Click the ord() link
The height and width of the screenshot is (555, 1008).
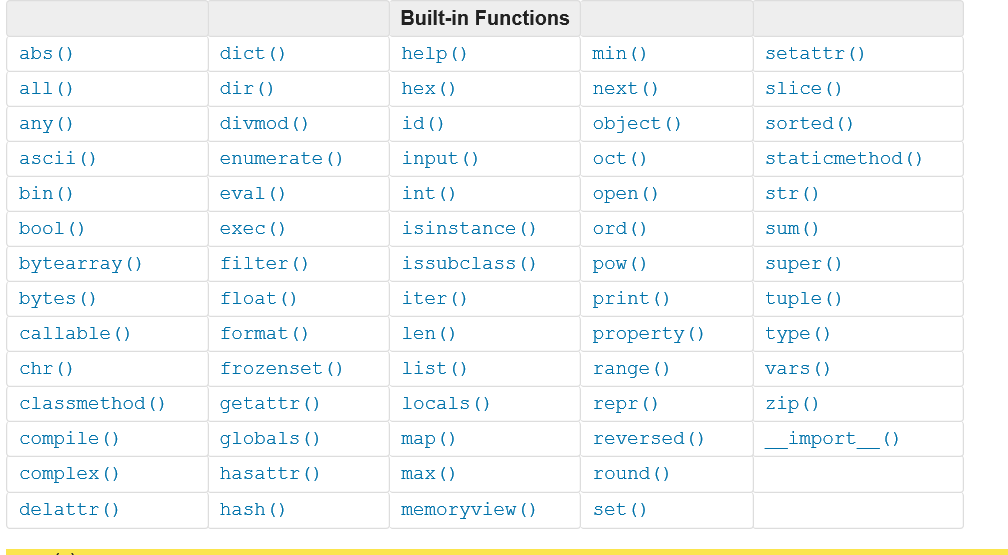pos(620,228)
